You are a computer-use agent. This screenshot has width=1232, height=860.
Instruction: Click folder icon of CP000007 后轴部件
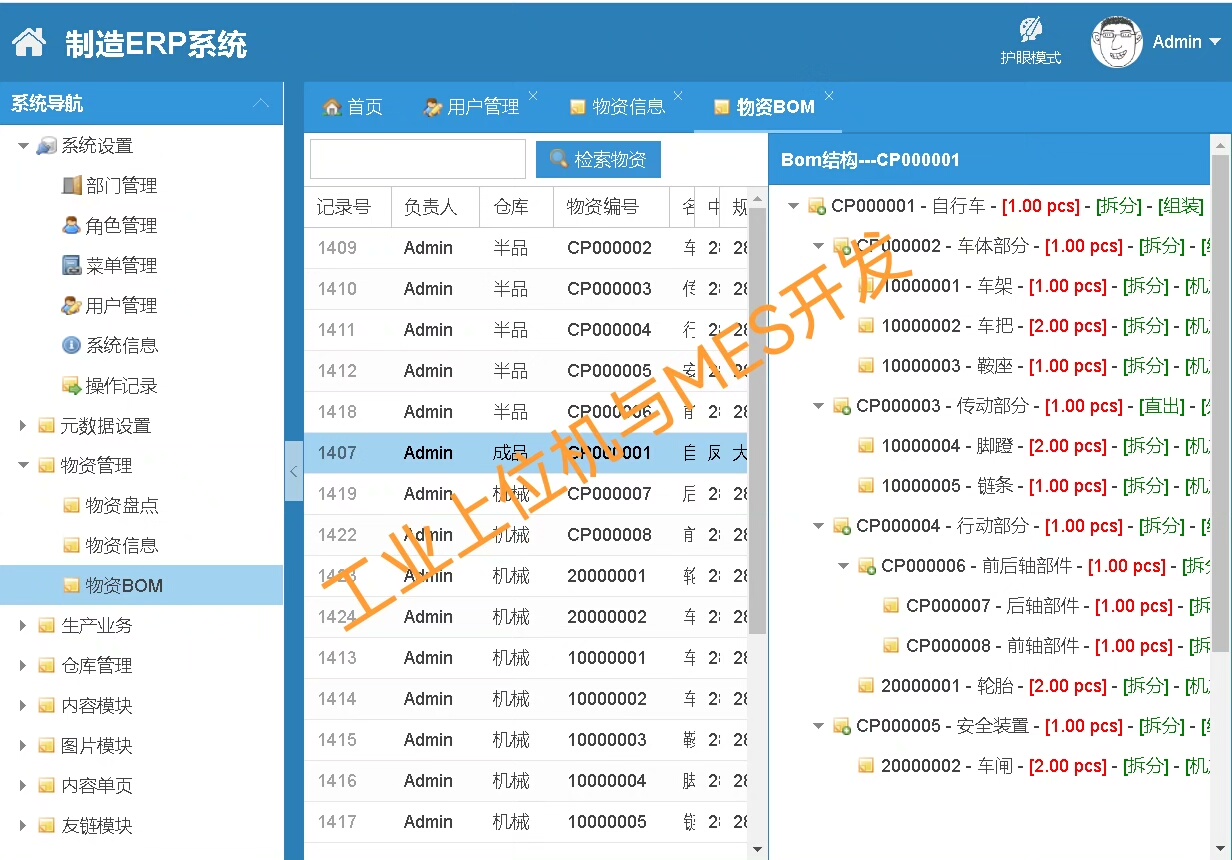coord(892,606)
